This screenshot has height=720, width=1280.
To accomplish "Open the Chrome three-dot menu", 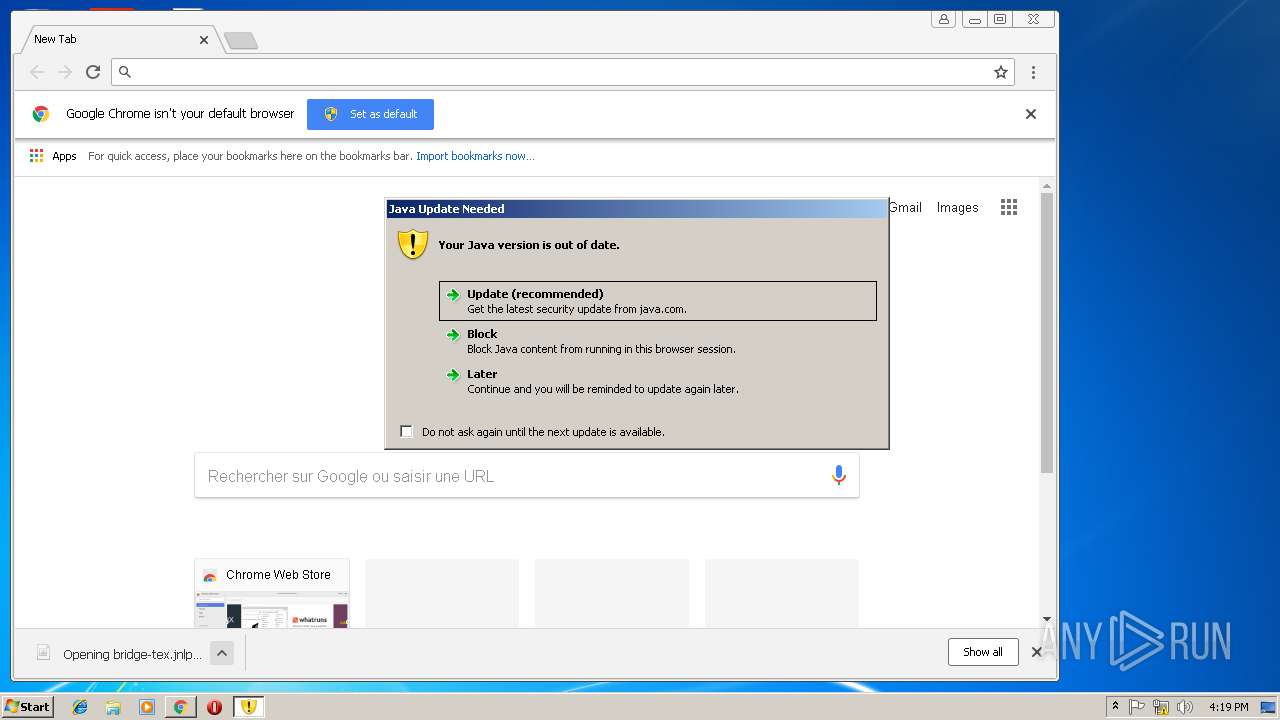I will click(x=1033, y=72).
